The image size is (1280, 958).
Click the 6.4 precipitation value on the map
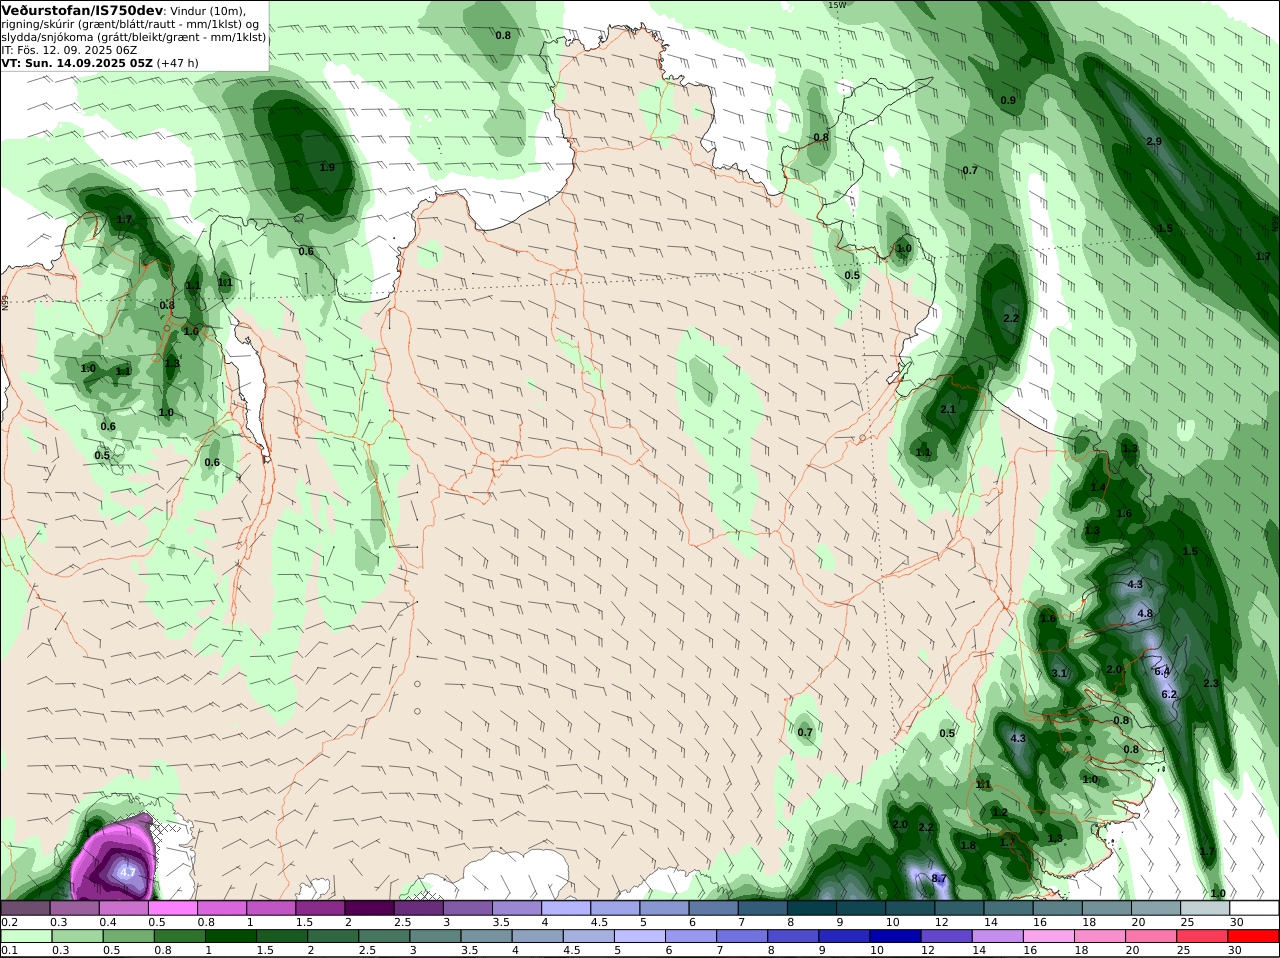(1162, 672)
